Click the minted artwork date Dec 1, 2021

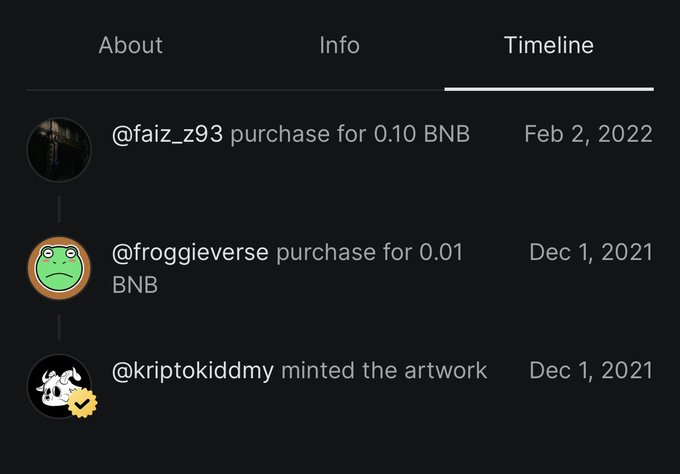click(x=591, y=371)
